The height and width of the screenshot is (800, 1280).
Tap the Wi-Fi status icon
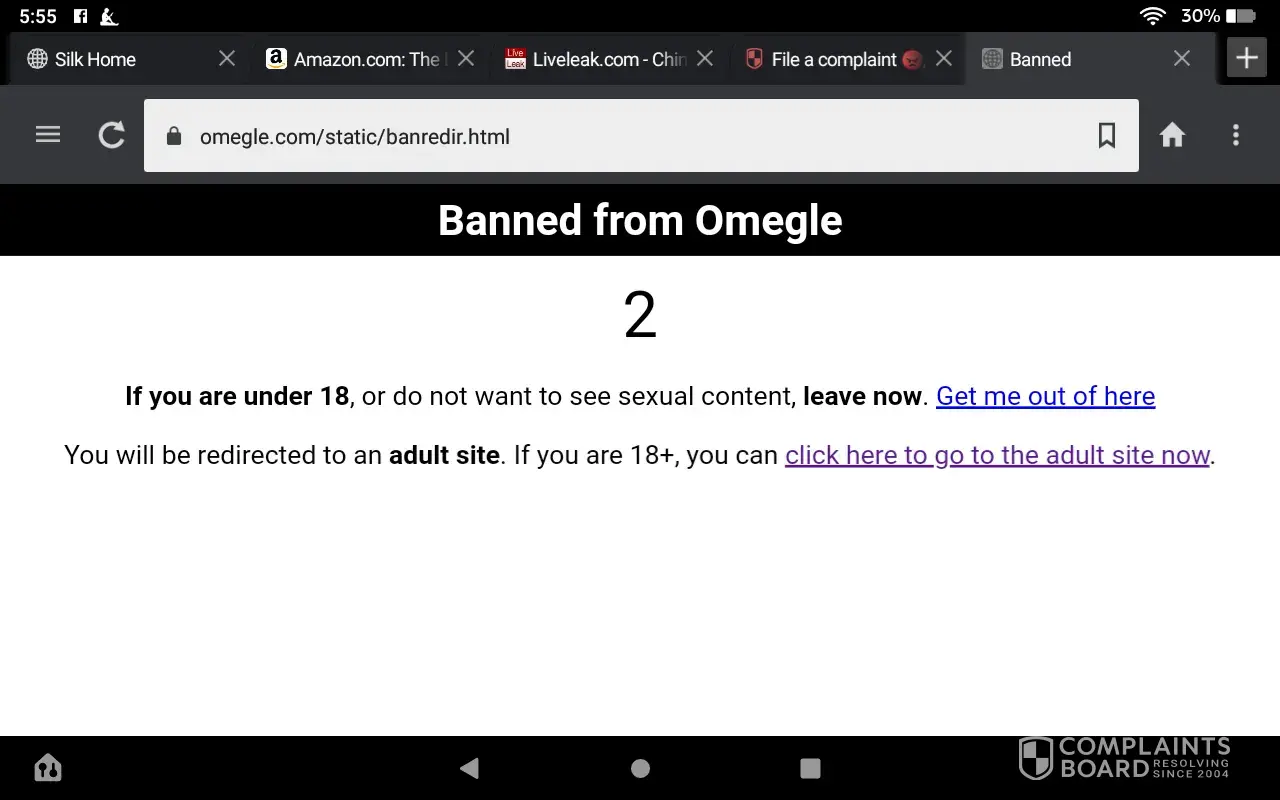(1153, 16)
